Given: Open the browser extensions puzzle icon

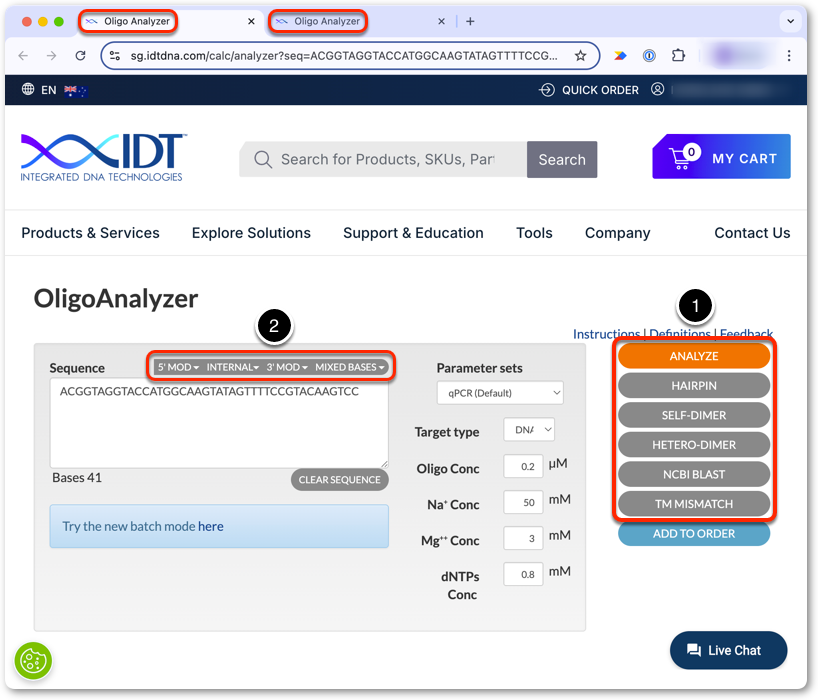Looking at the screenshot, I should (x=678, y=55).
